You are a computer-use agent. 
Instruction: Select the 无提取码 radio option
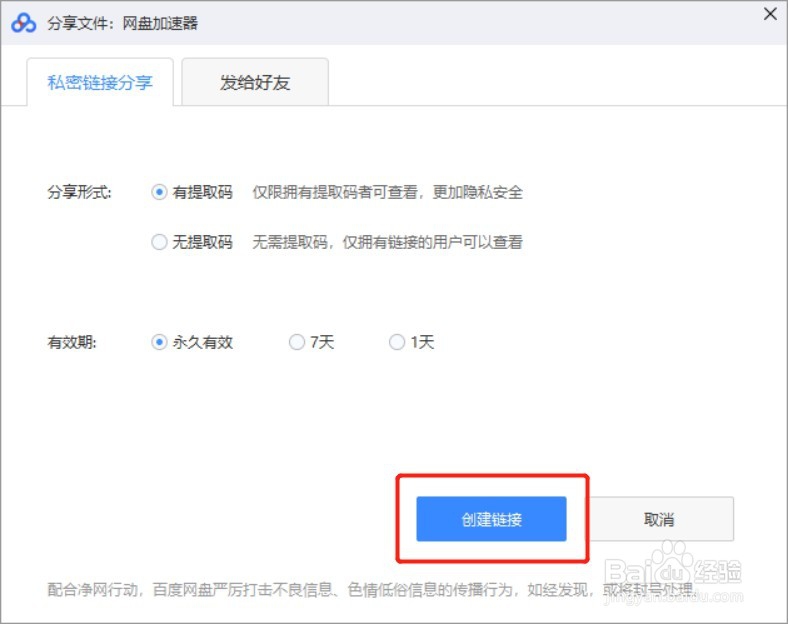click(159, 242)
